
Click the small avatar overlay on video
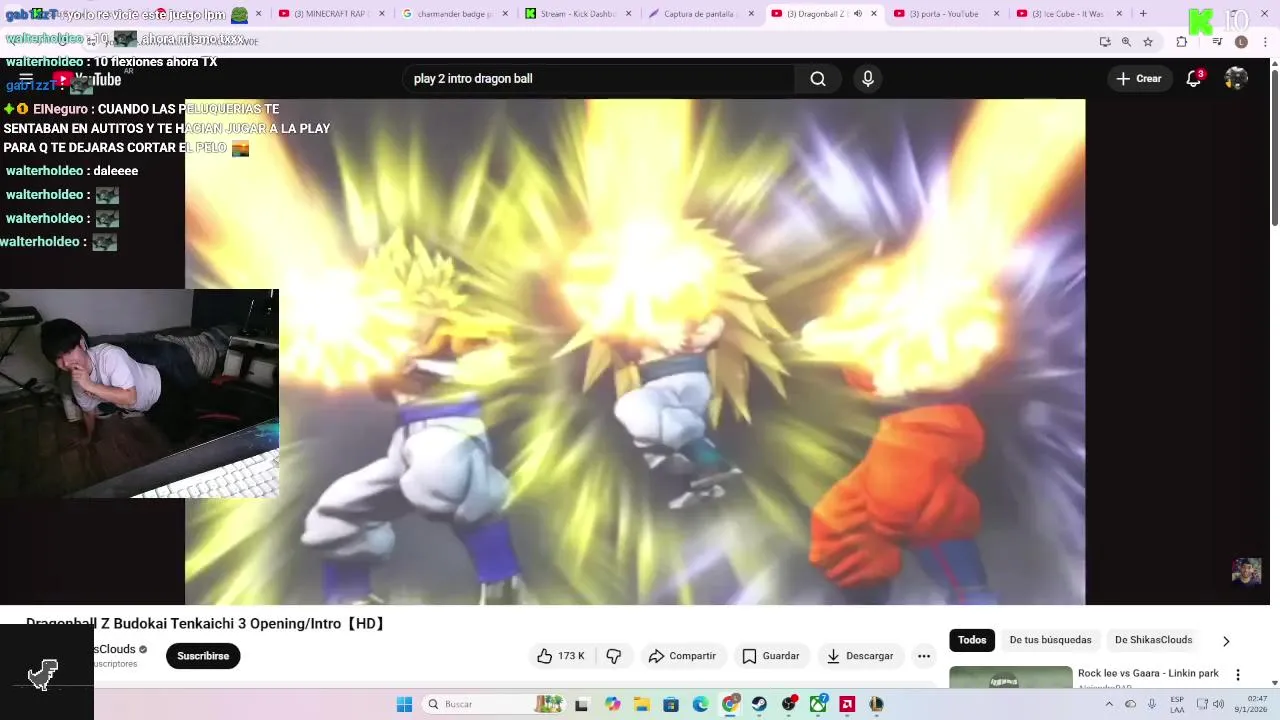[1246, 571]
